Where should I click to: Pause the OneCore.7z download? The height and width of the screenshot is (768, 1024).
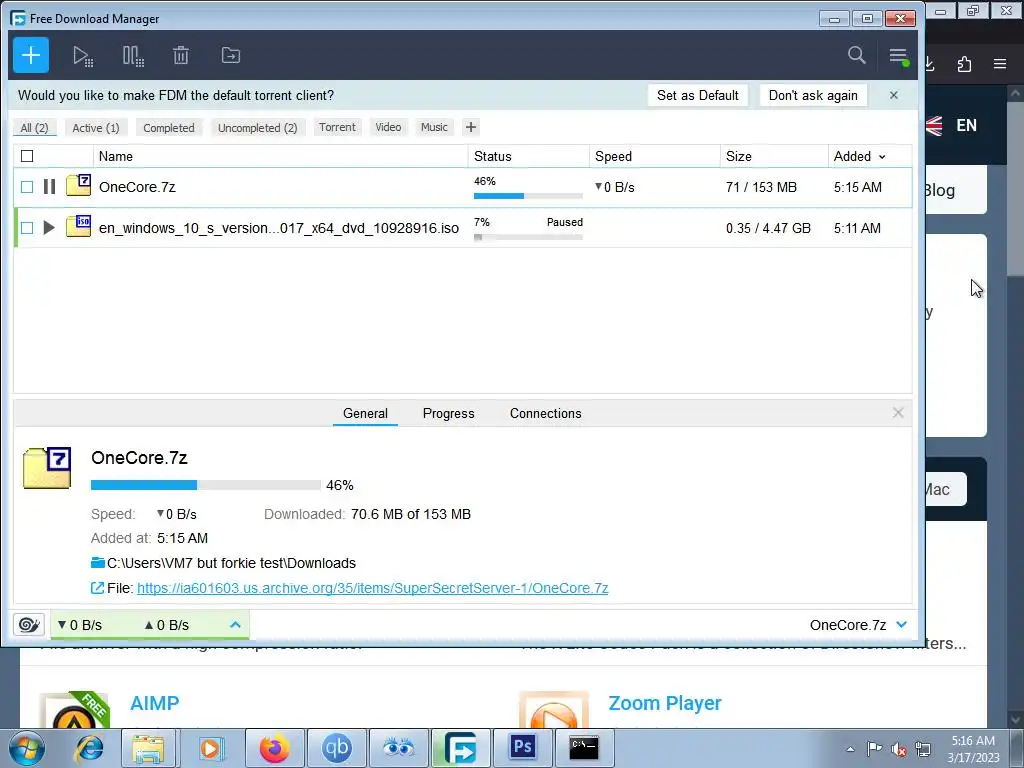(49, 187)
